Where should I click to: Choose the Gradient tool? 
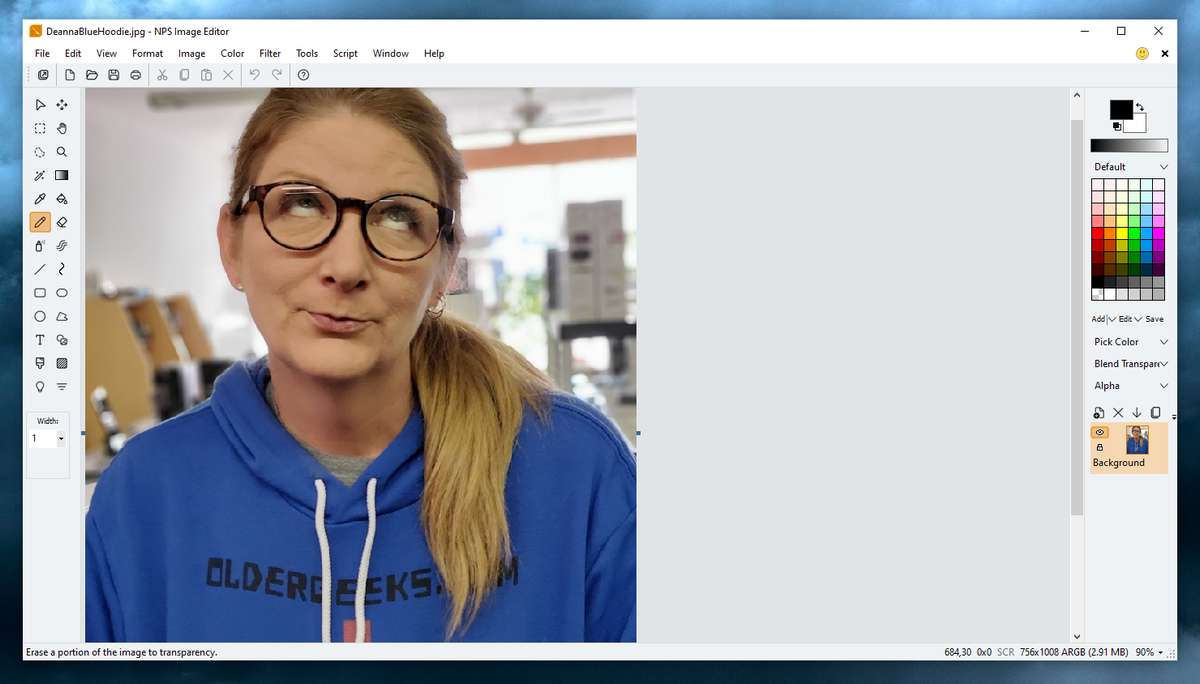pos(62,175)
